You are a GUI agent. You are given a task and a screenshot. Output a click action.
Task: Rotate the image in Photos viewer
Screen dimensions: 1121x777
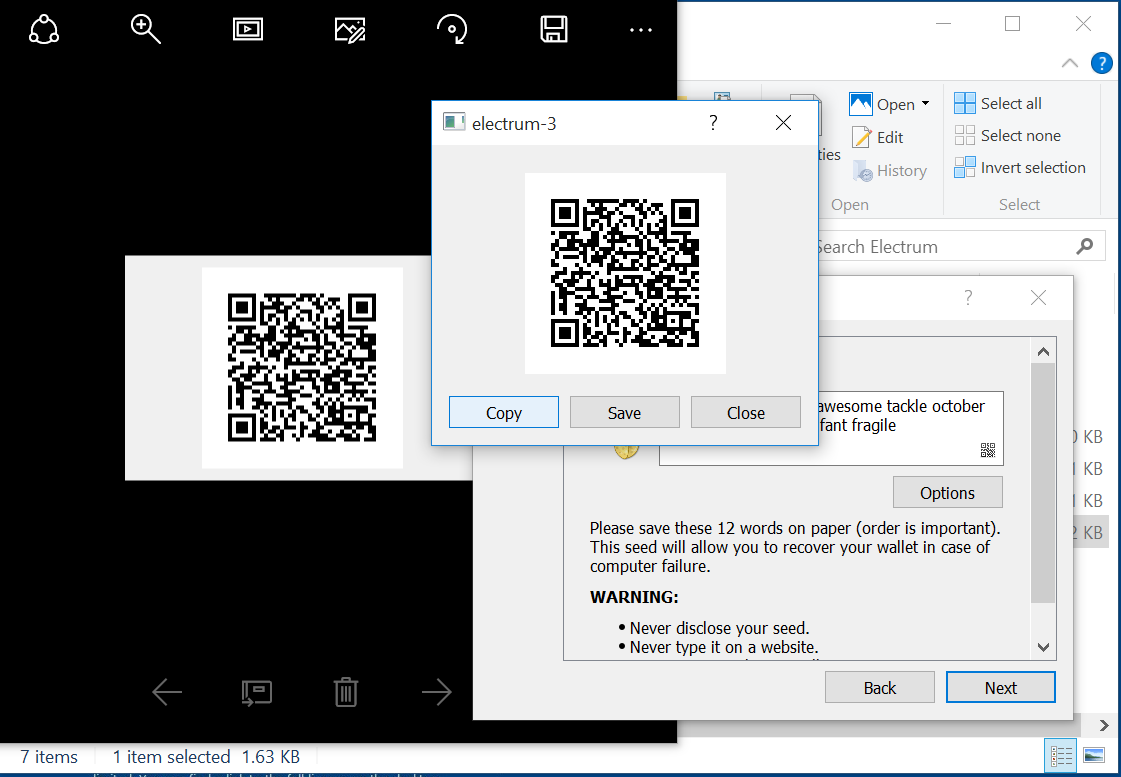click(452, 30)
